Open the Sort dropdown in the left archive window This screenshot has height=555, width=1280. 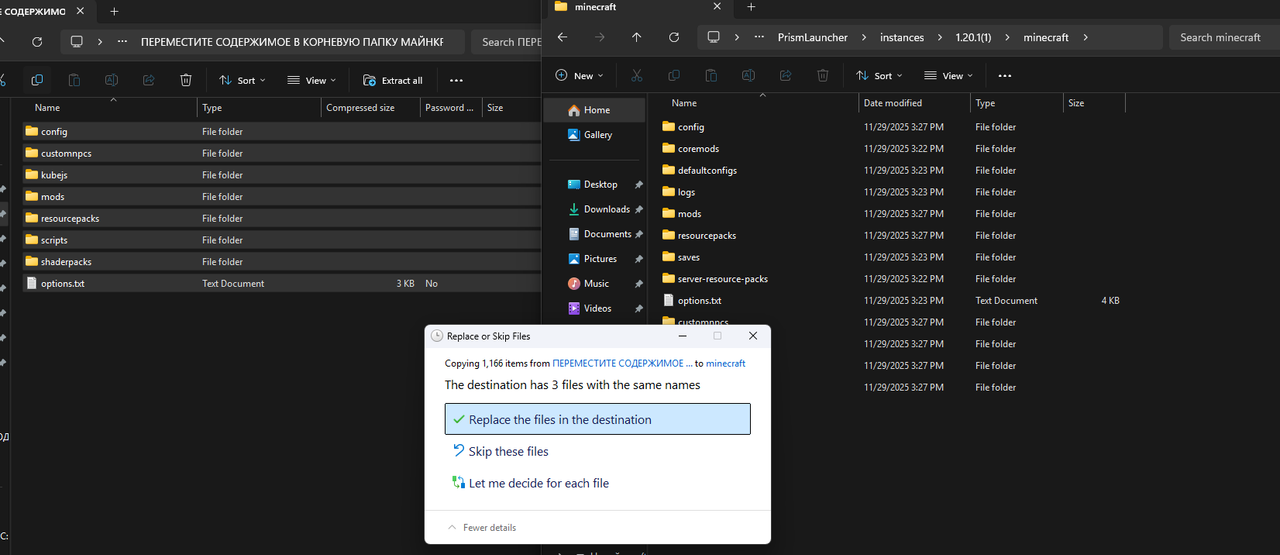[x=241, y=80]
